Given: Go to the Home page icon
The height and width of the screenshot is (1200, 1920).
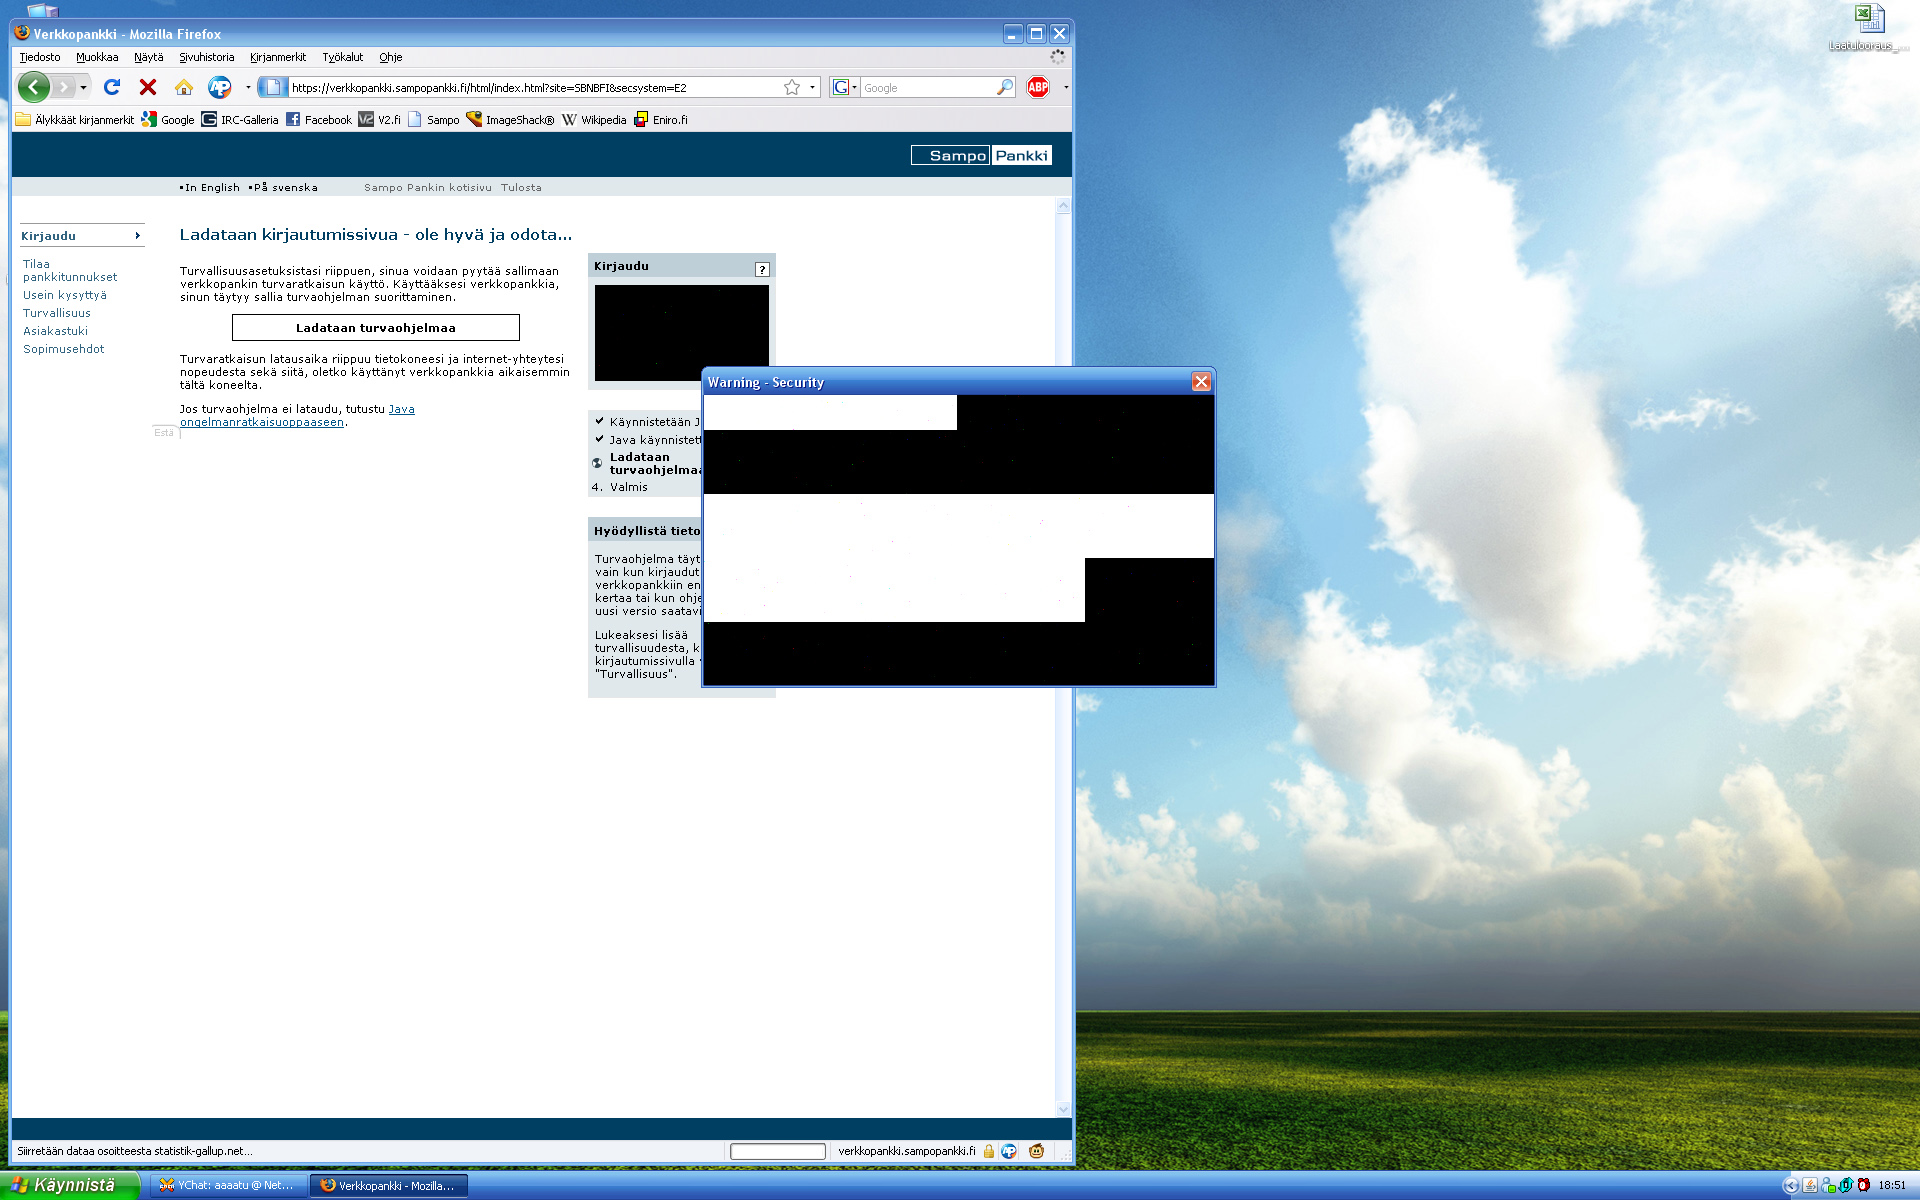Looking at the screenshot, I should pos(183,88).
